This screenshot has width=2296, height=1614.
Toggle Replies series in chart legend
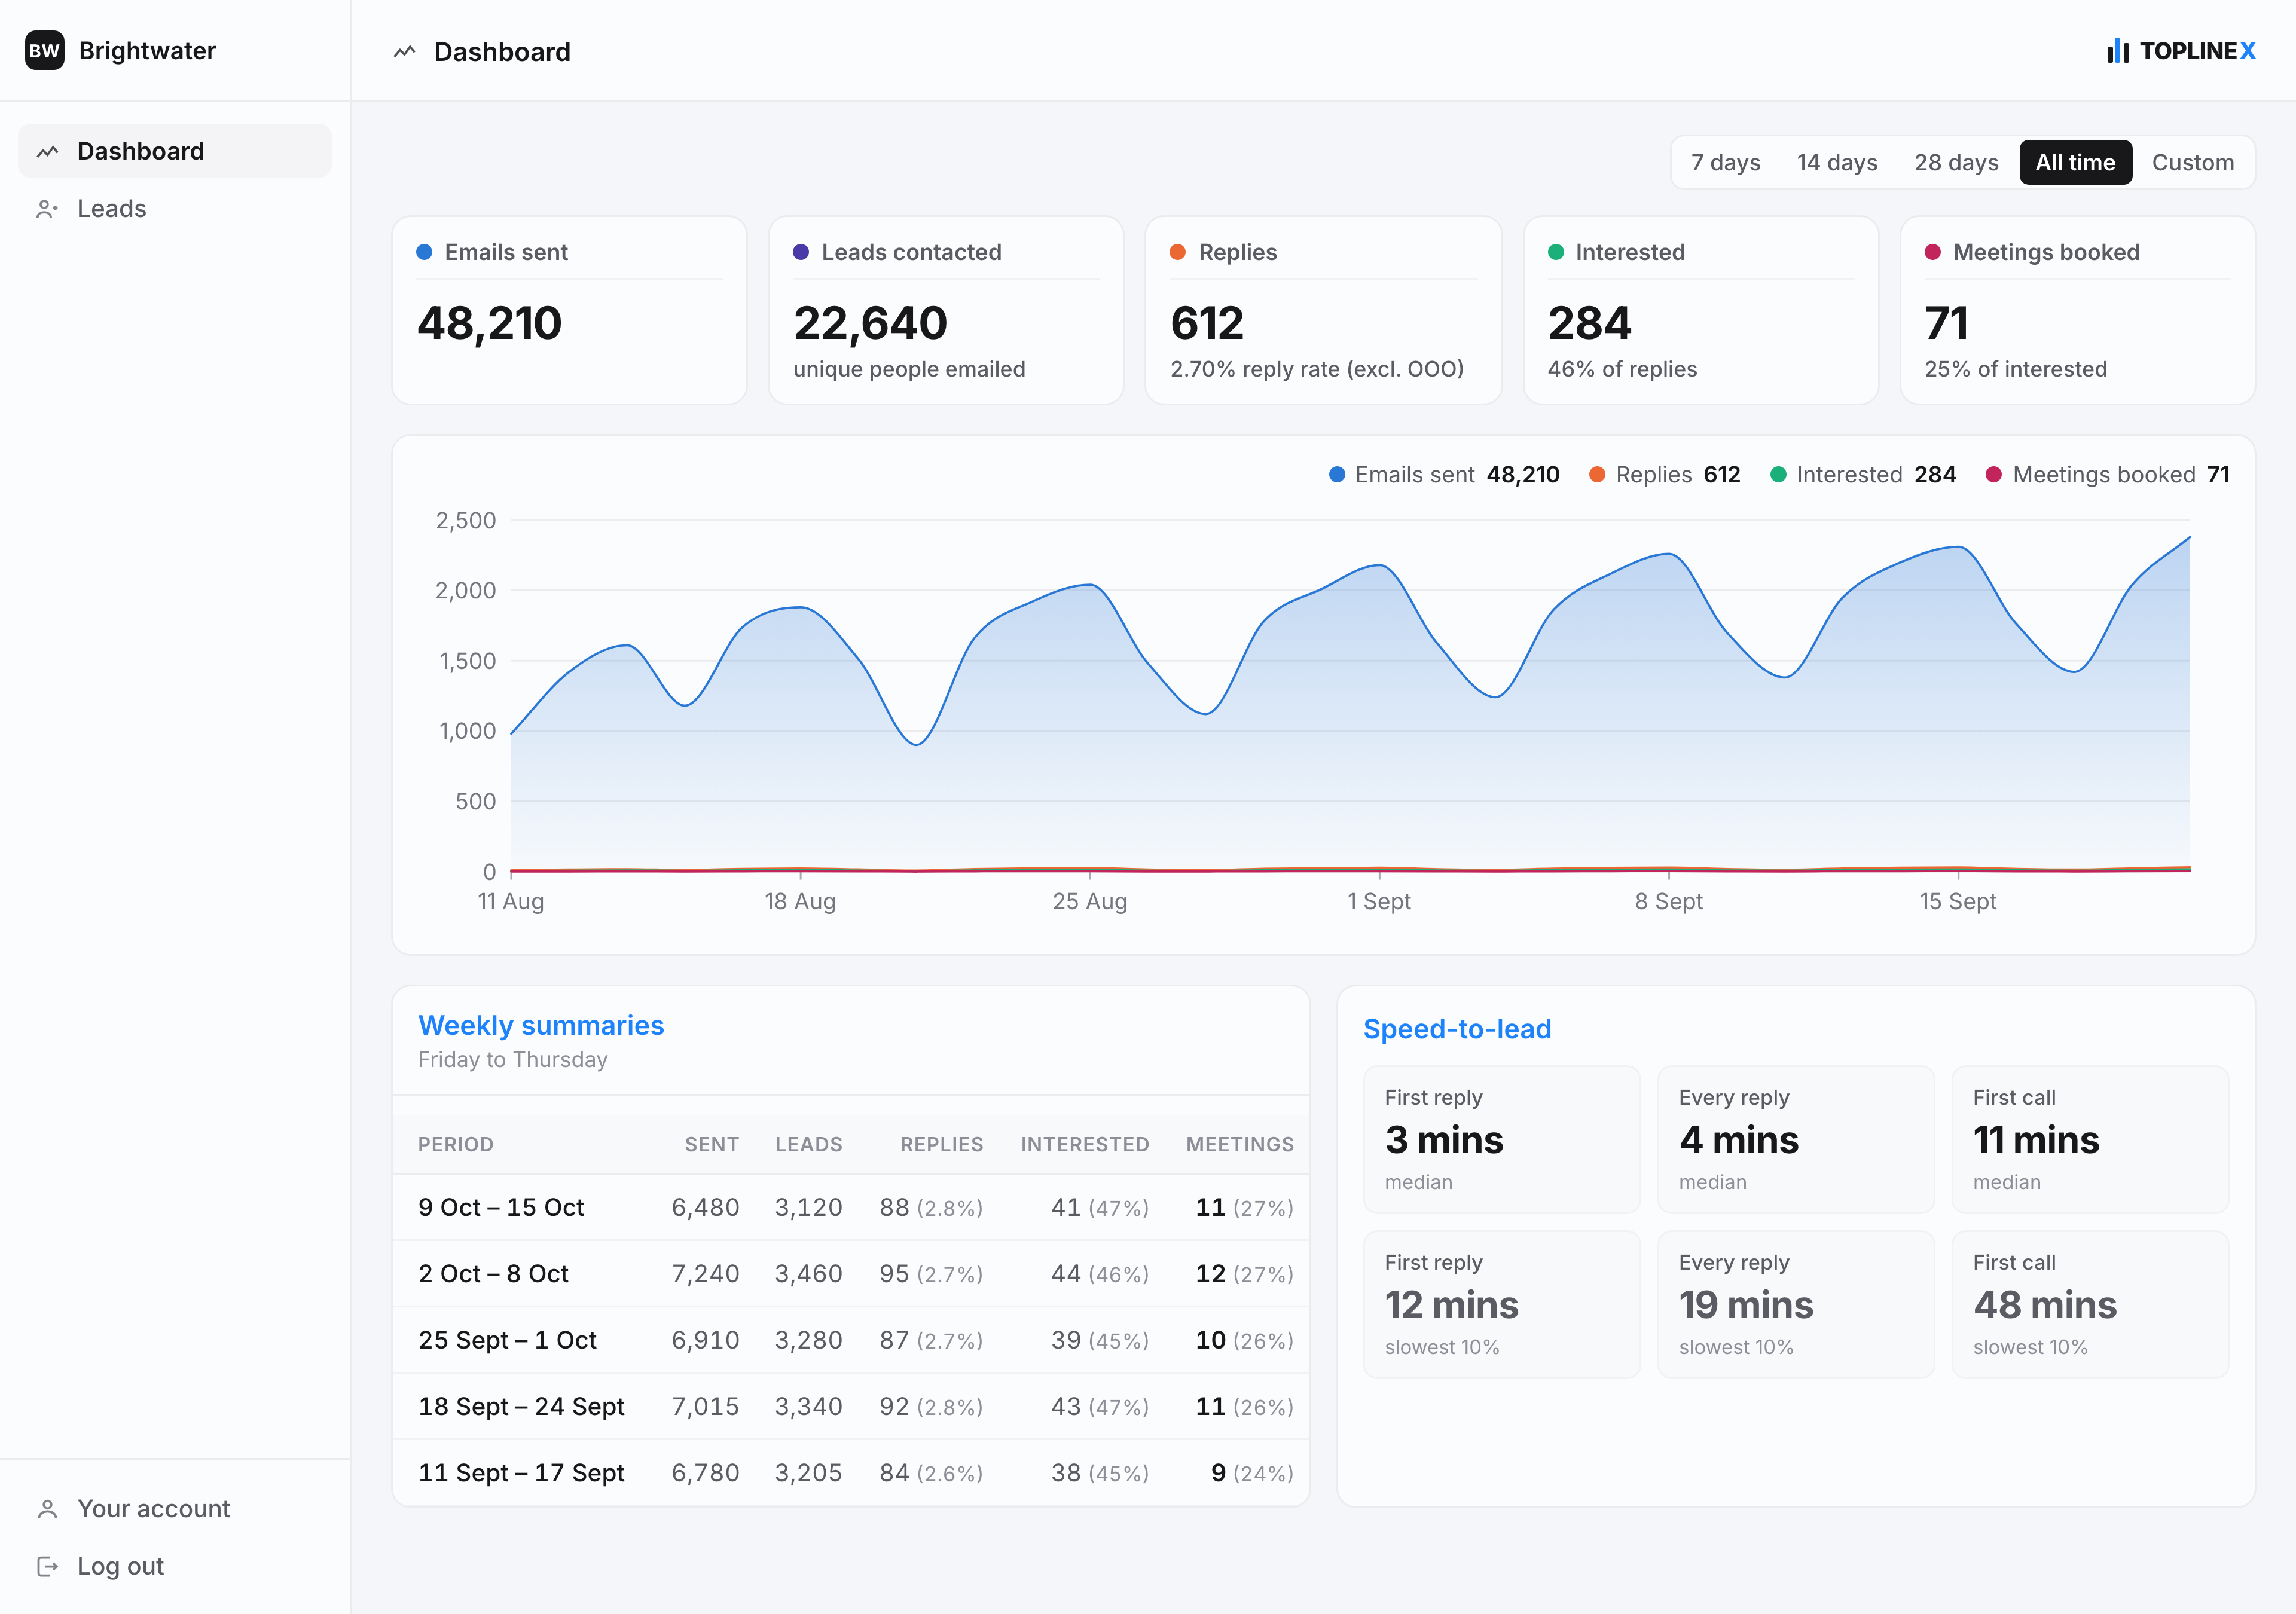click(x=1665, y=475)
